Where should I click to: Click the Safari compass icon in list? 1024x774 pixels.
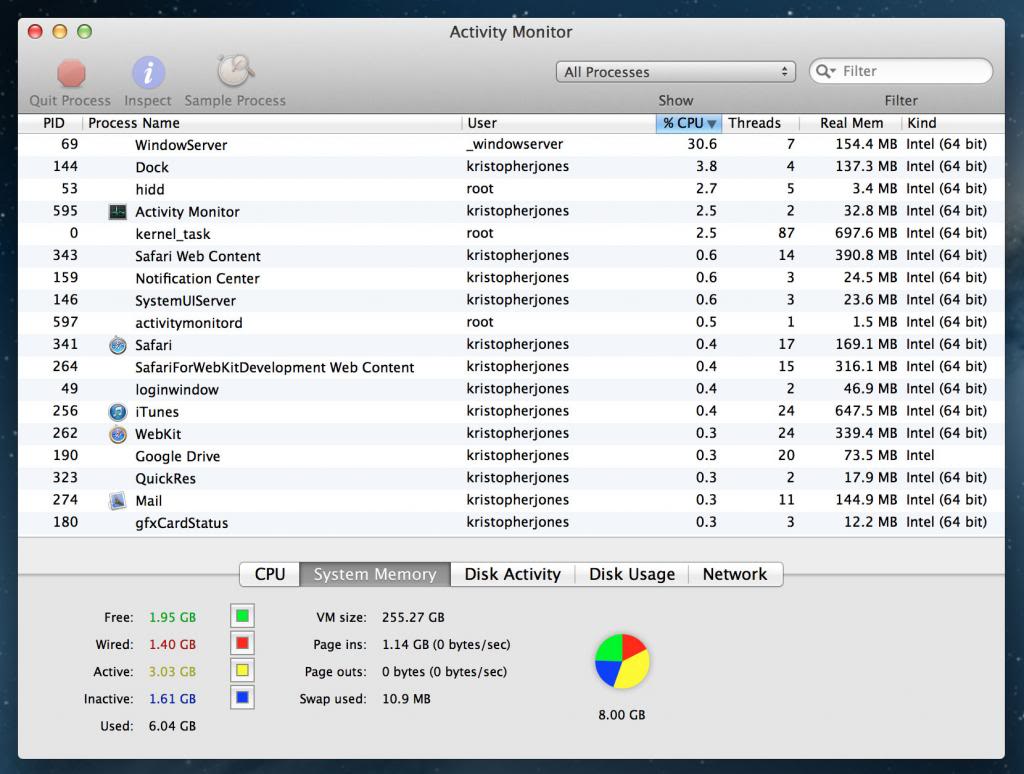pos(118,345)
